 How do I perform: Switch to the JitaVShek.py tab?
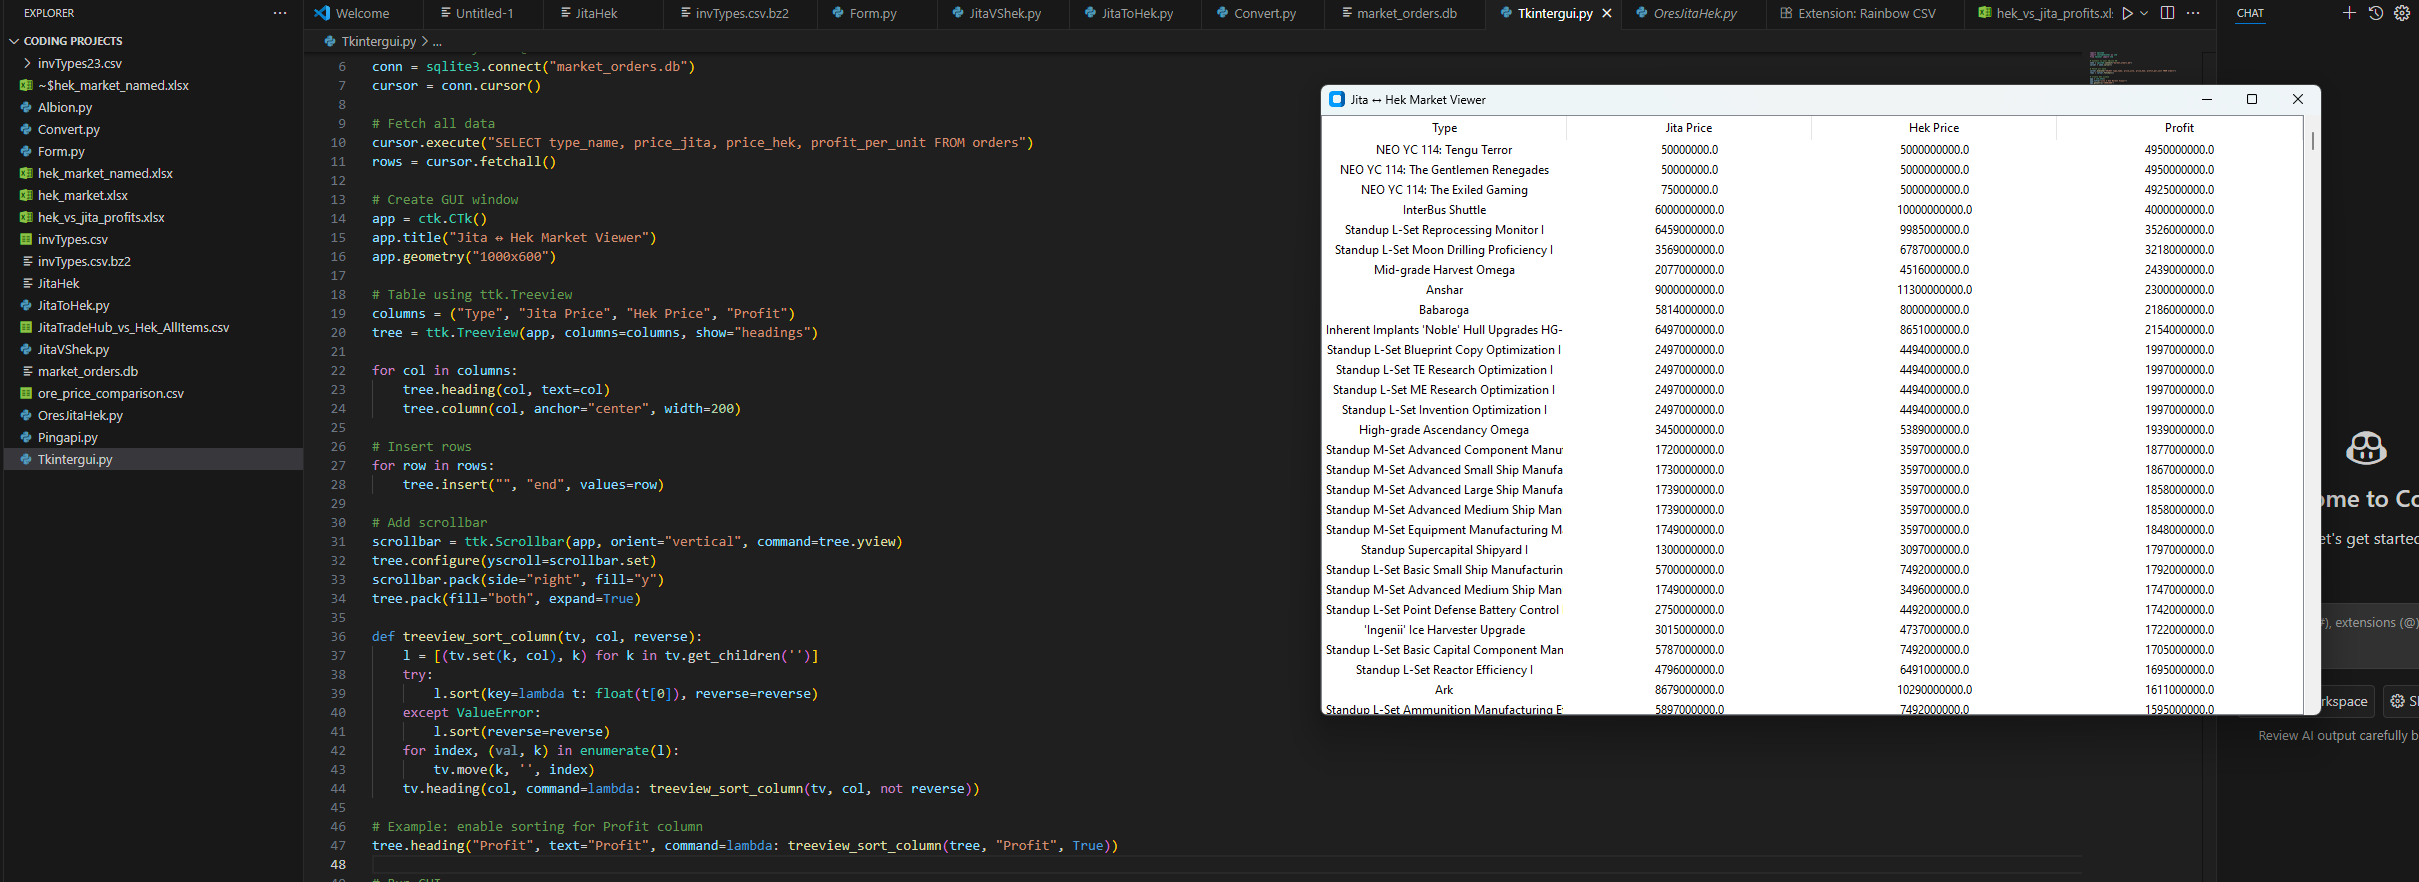click(x=1004, y=13)
